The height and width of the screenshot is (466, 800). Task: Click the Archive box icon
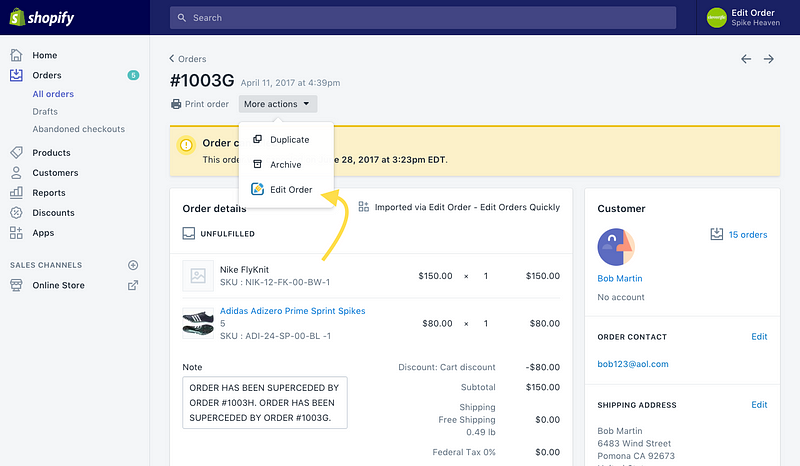click(258, 164)
